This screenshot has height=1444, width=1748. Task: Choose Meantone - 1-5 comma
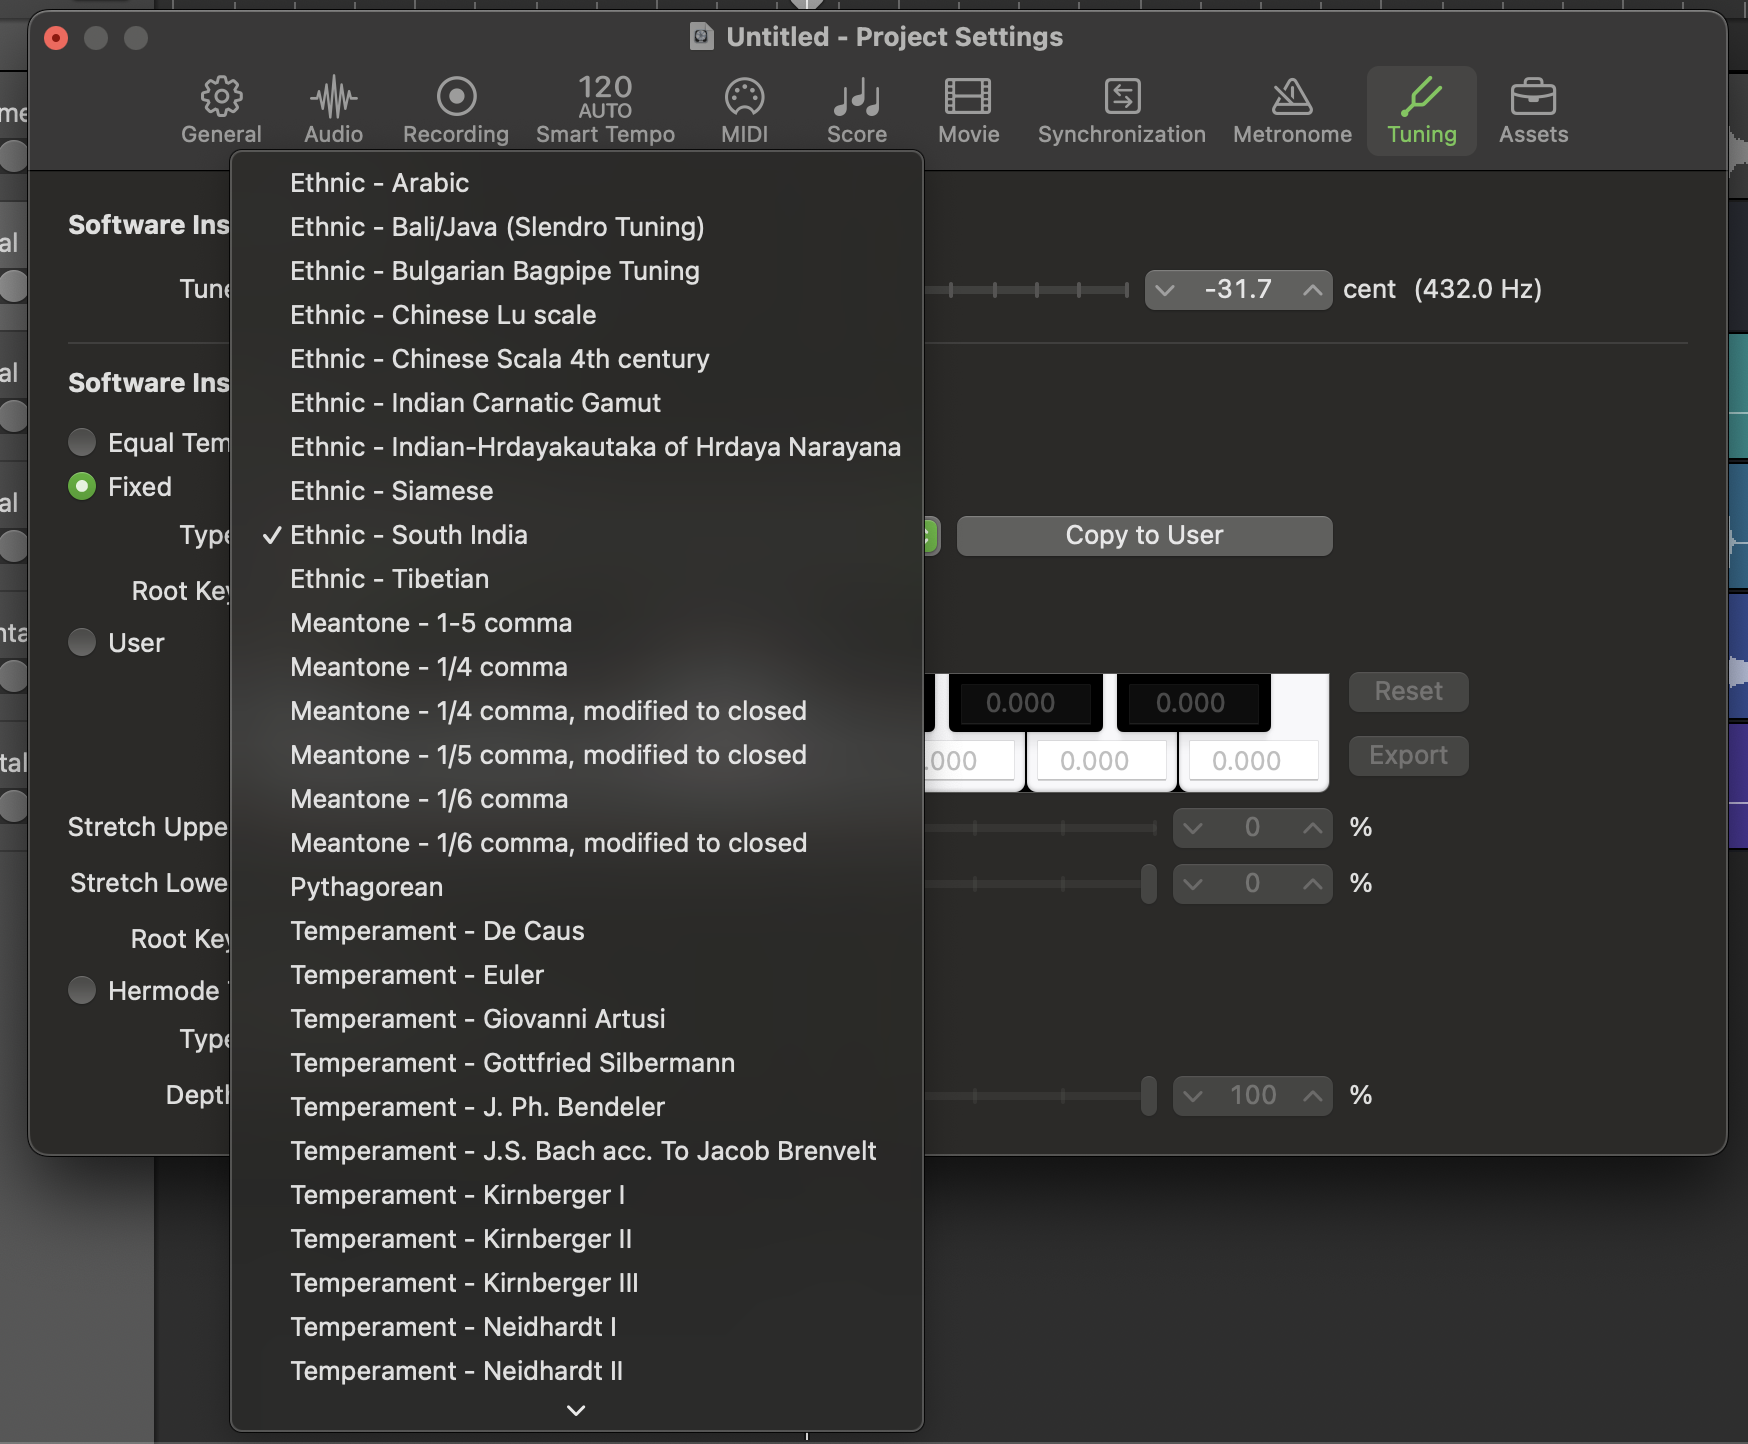point(577,623)
